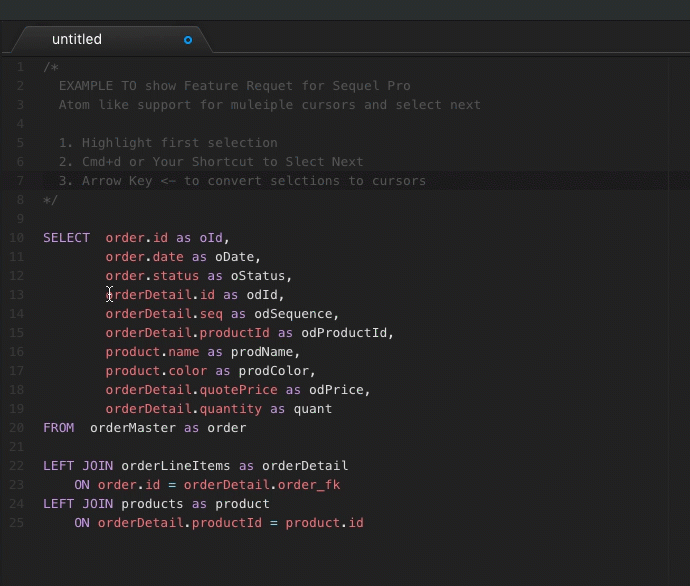Image resolution: width=690 pixels, height=586 pixels.
Task: Click line number 25 in gutter
Action: click(x=17, y=523)
